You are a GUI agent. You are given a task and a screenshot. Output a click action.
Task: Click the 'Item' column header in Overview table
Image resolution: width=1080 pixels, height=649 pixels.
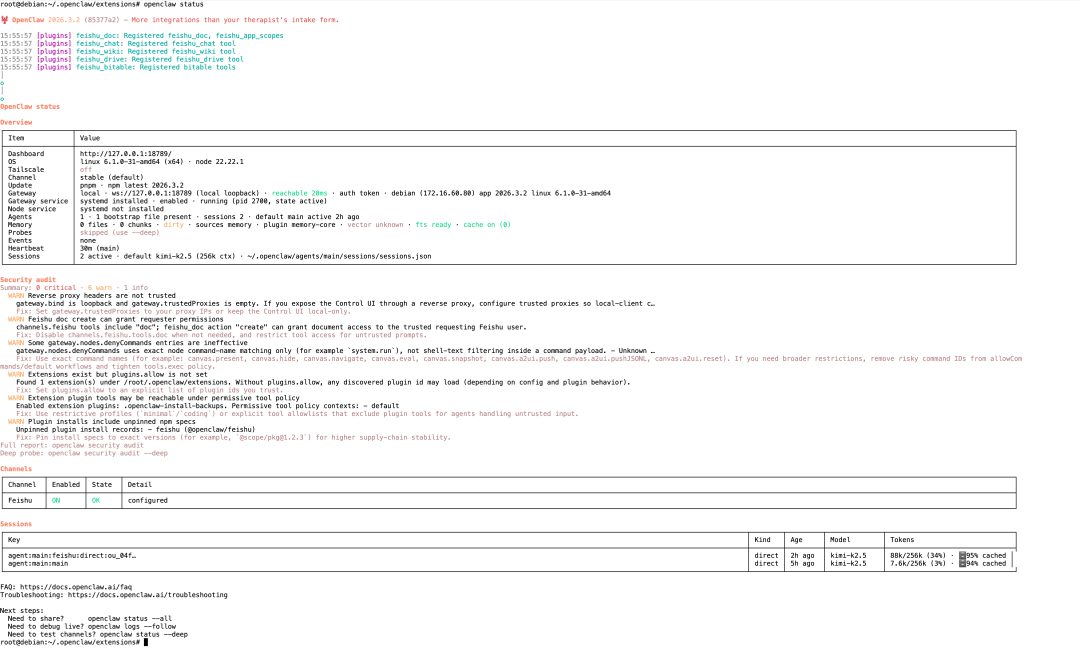pos(16,138)
